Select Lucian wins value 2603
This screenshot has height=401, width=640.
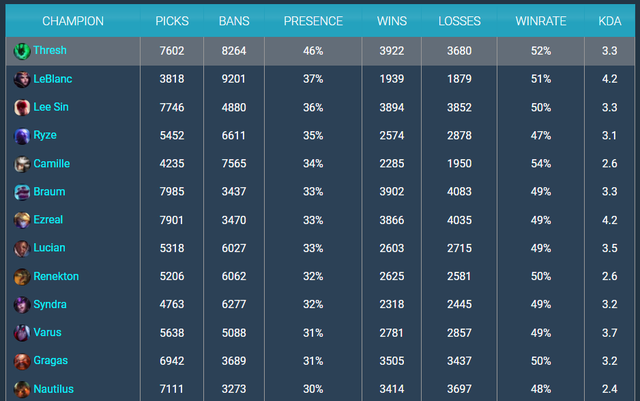pyautogui.click(x=392, y=249)
